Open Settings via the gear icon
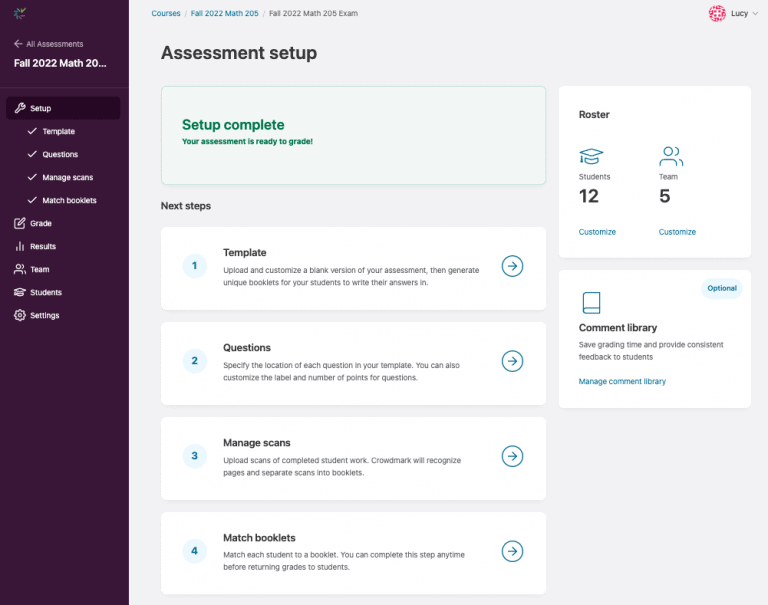This screenshot has height=605, width=768. [20, 315]
